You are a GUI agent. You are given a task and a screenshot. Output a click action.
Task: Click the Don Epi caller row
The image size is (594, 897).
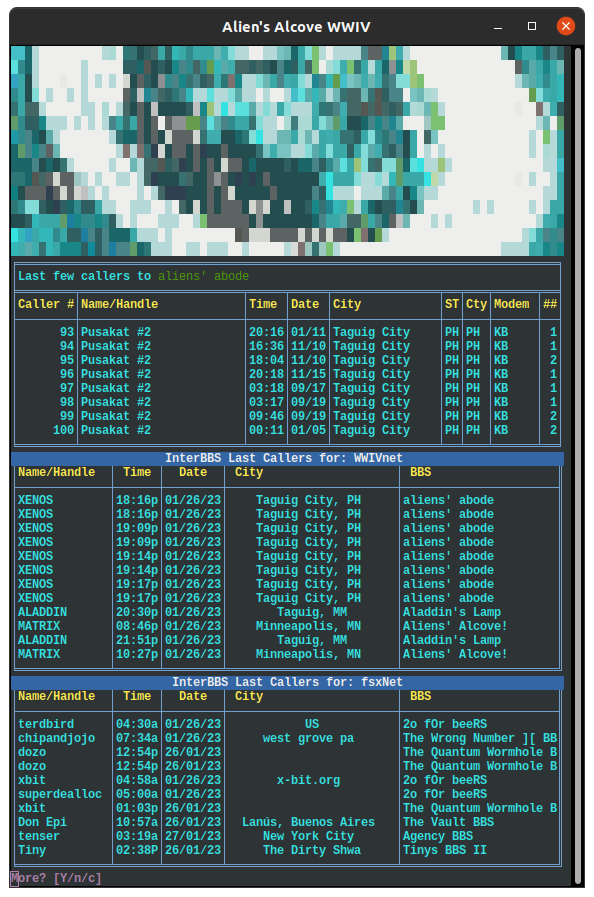(287, 822)
